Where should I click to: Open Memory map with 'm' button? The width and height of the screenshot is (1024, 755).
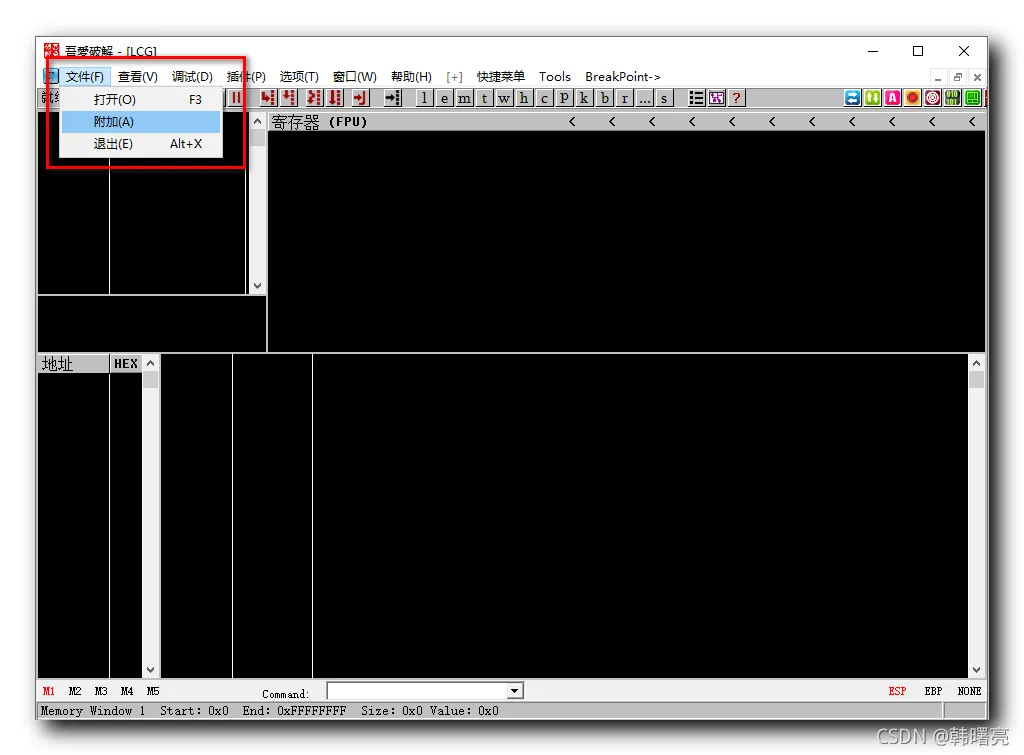pyautogui.click(x=464, y=98)
